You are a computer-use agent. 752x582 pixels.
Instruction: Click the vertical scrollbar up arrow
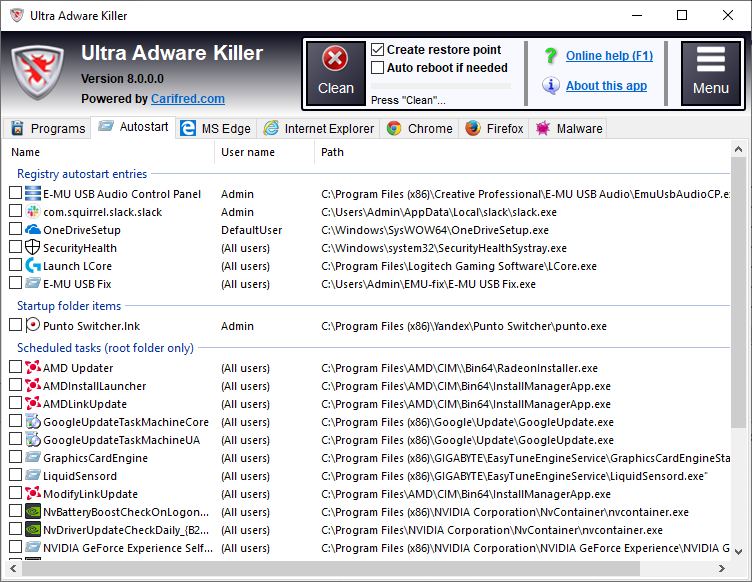738,149
